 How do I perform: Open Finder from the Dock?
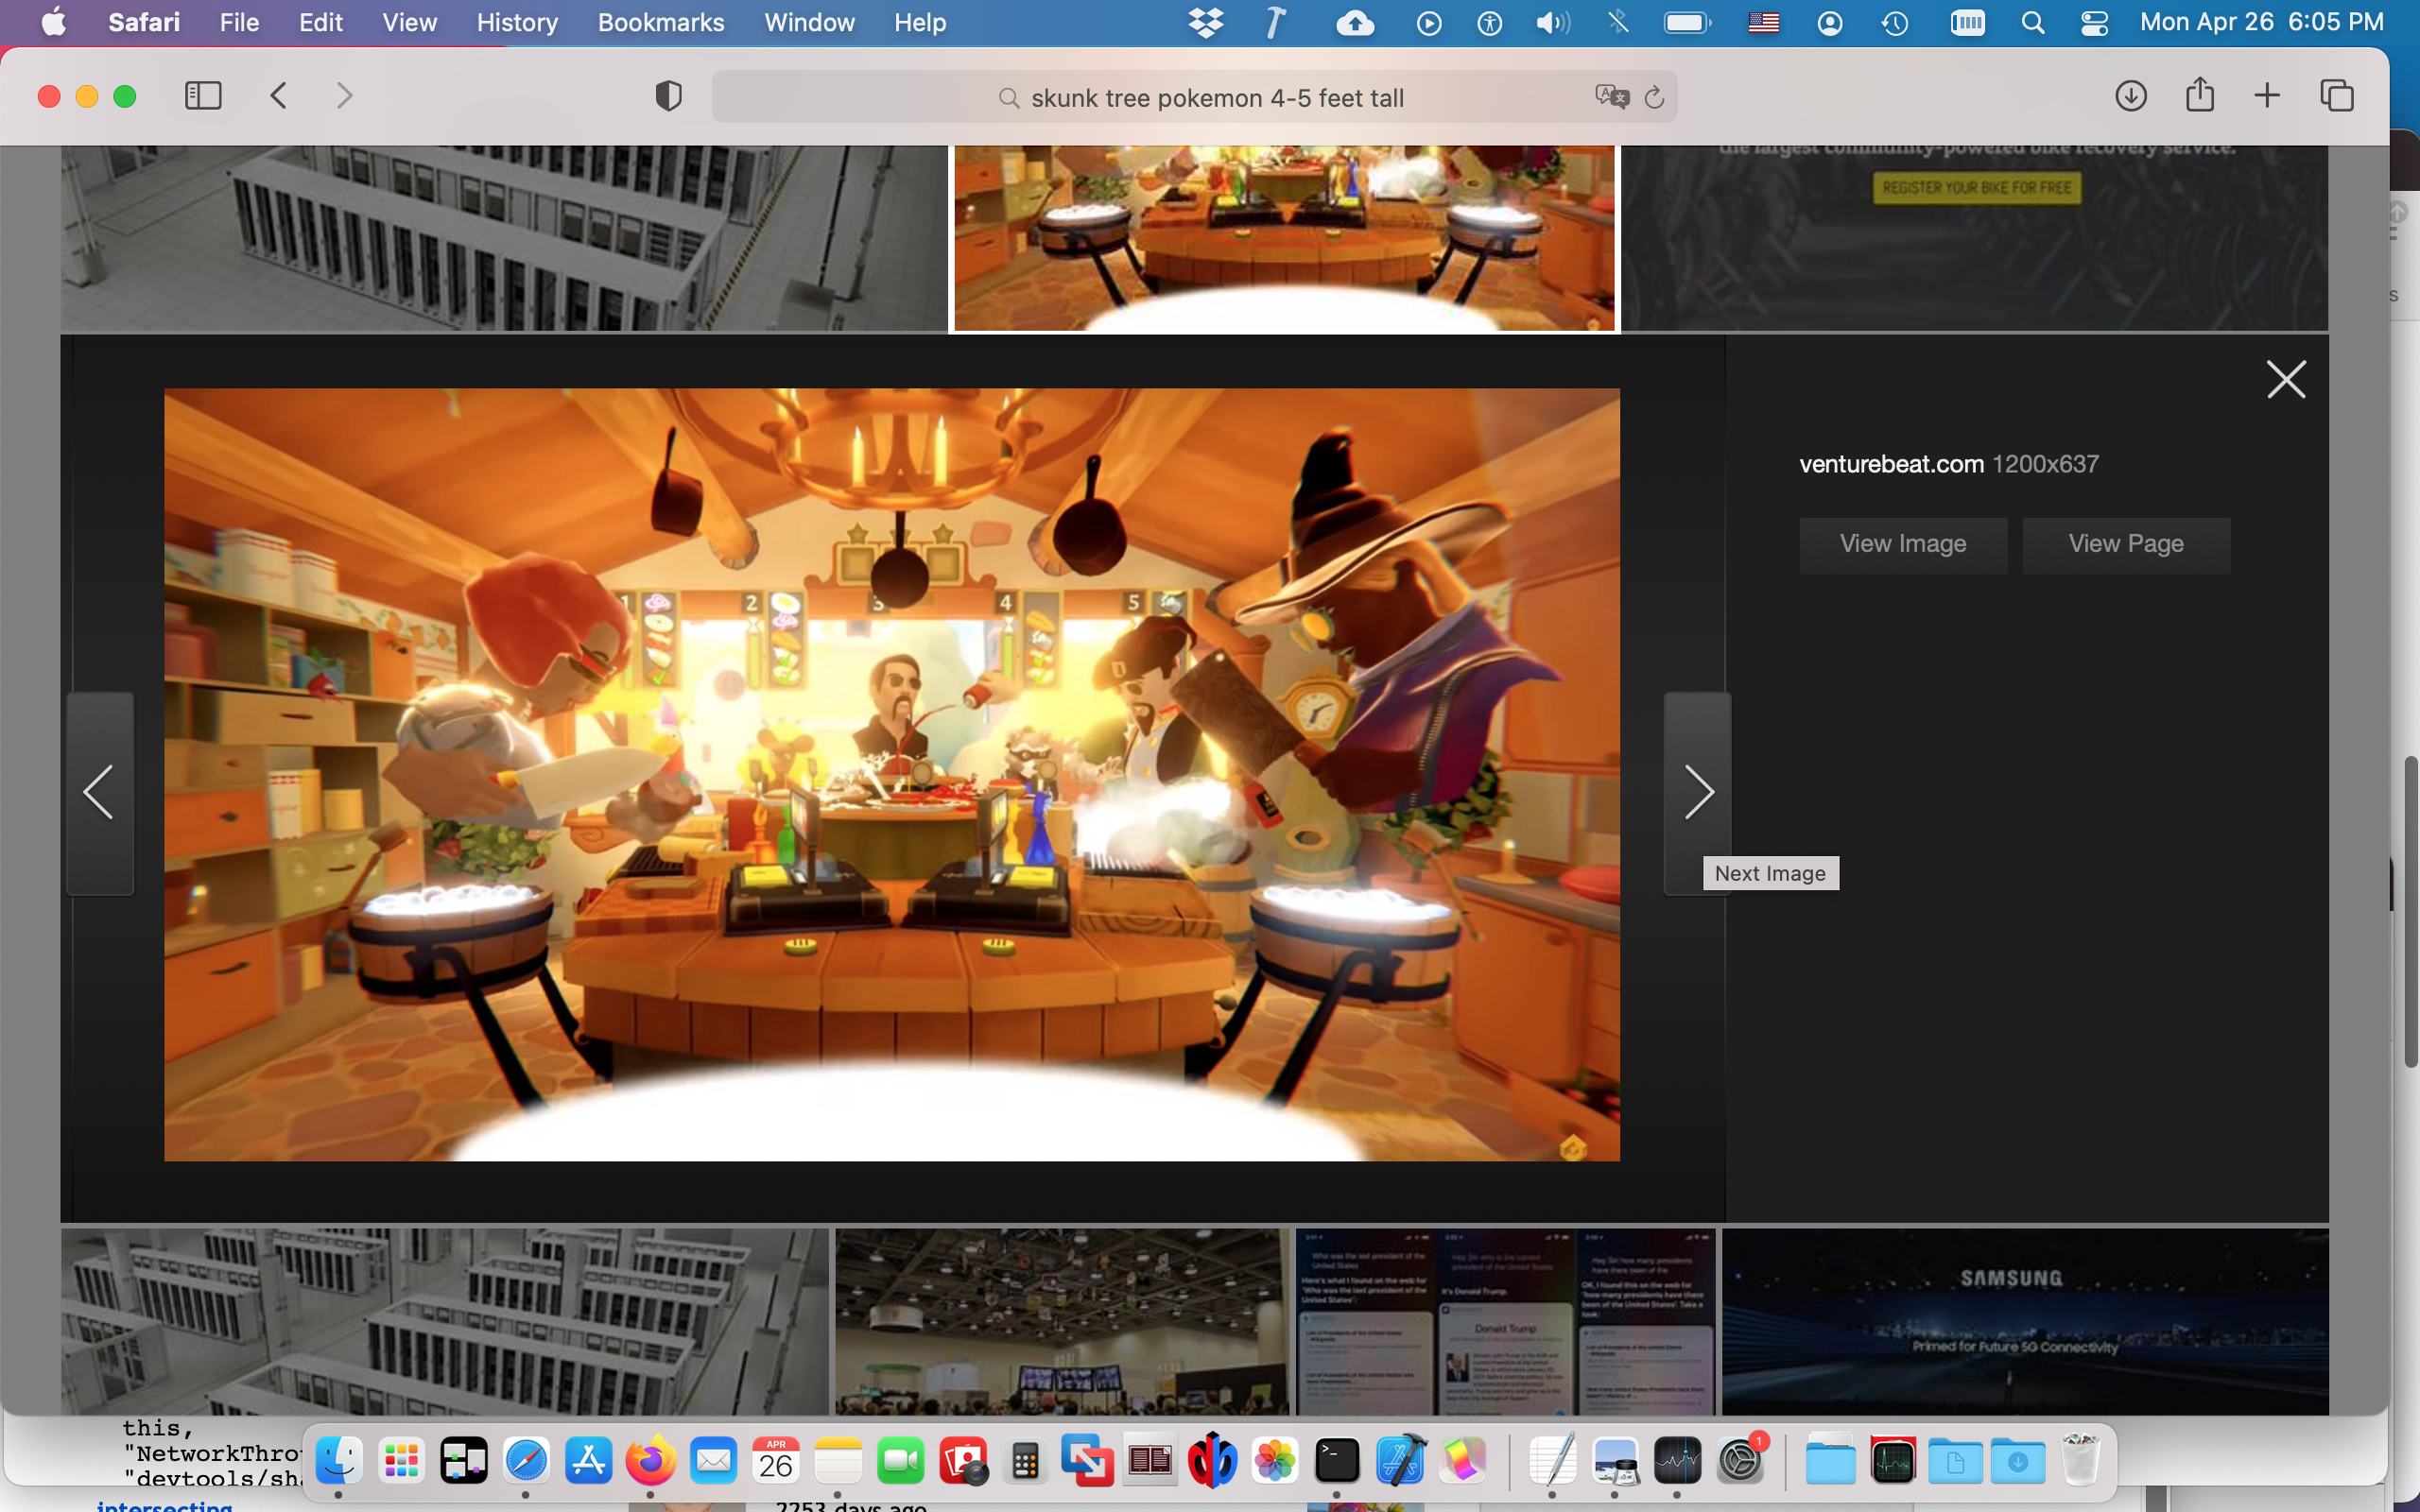coord(339,1461)
